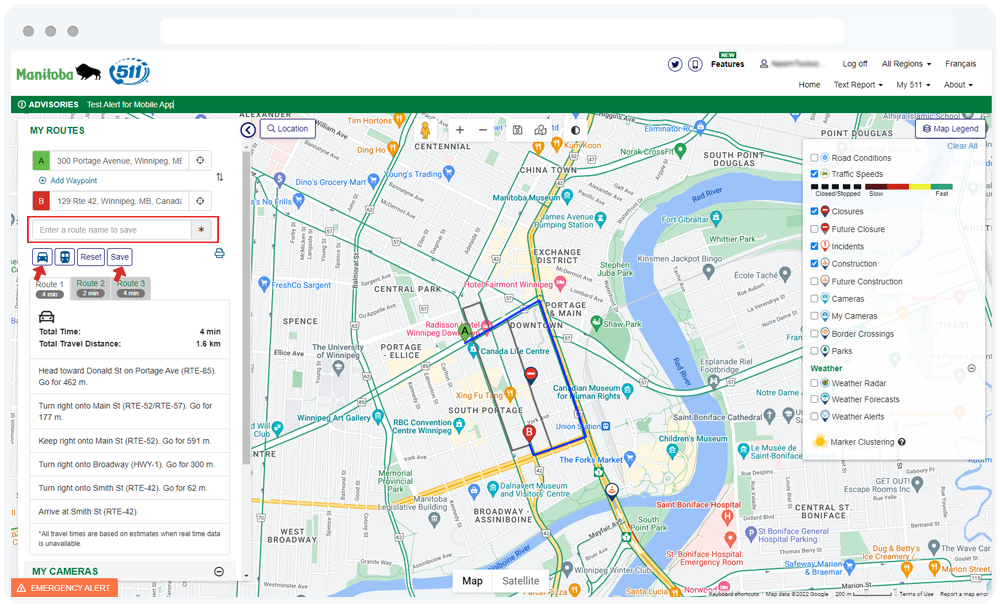Enable the Future Closure checkbox
1000x609 pixels.
[x=814, y=229]
